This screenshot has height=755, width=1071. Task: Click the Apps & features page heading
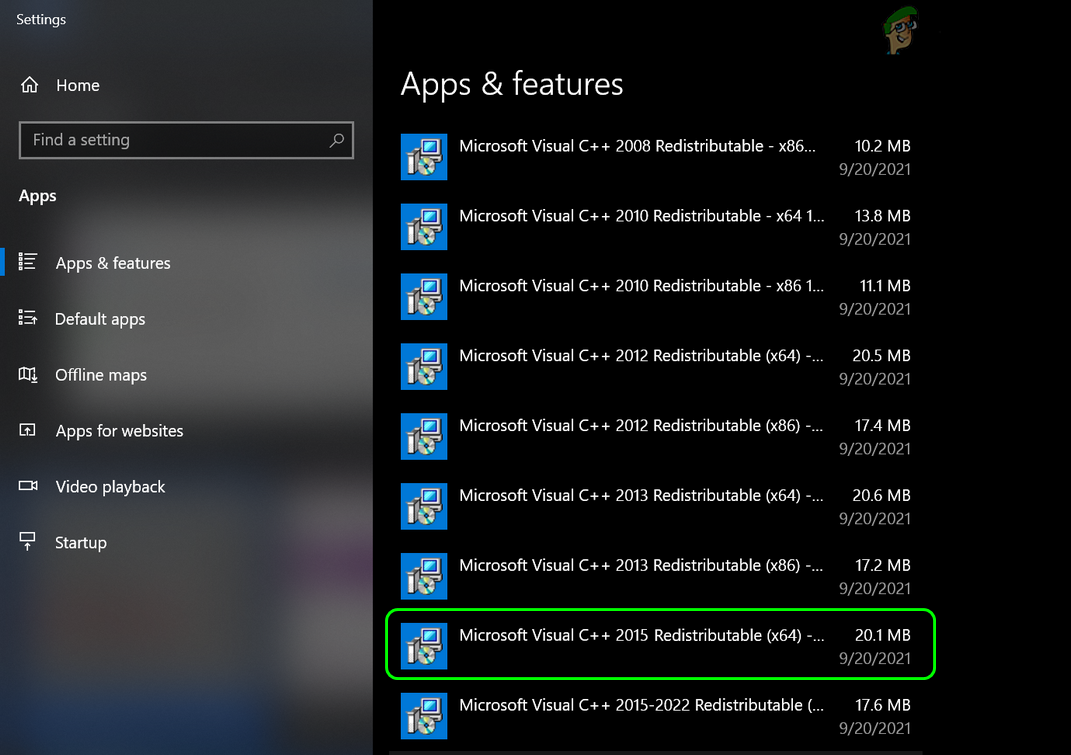[x=512, y=84]
